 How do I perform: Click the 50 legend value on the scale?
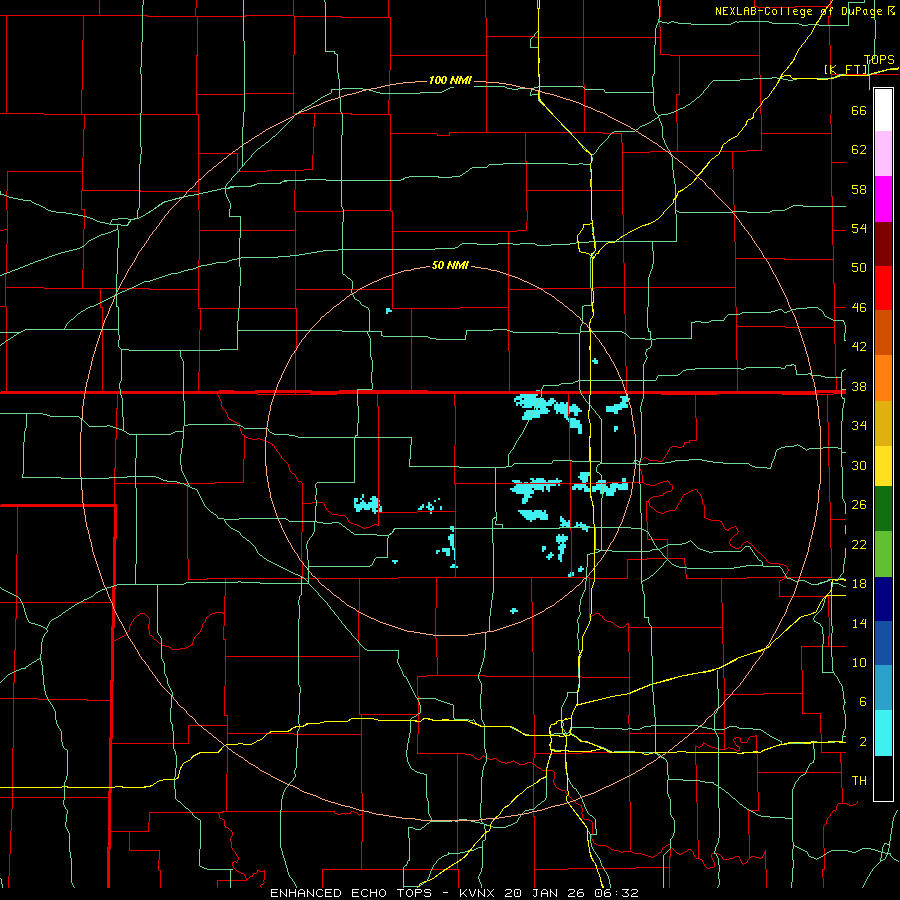tap(859, 268)
